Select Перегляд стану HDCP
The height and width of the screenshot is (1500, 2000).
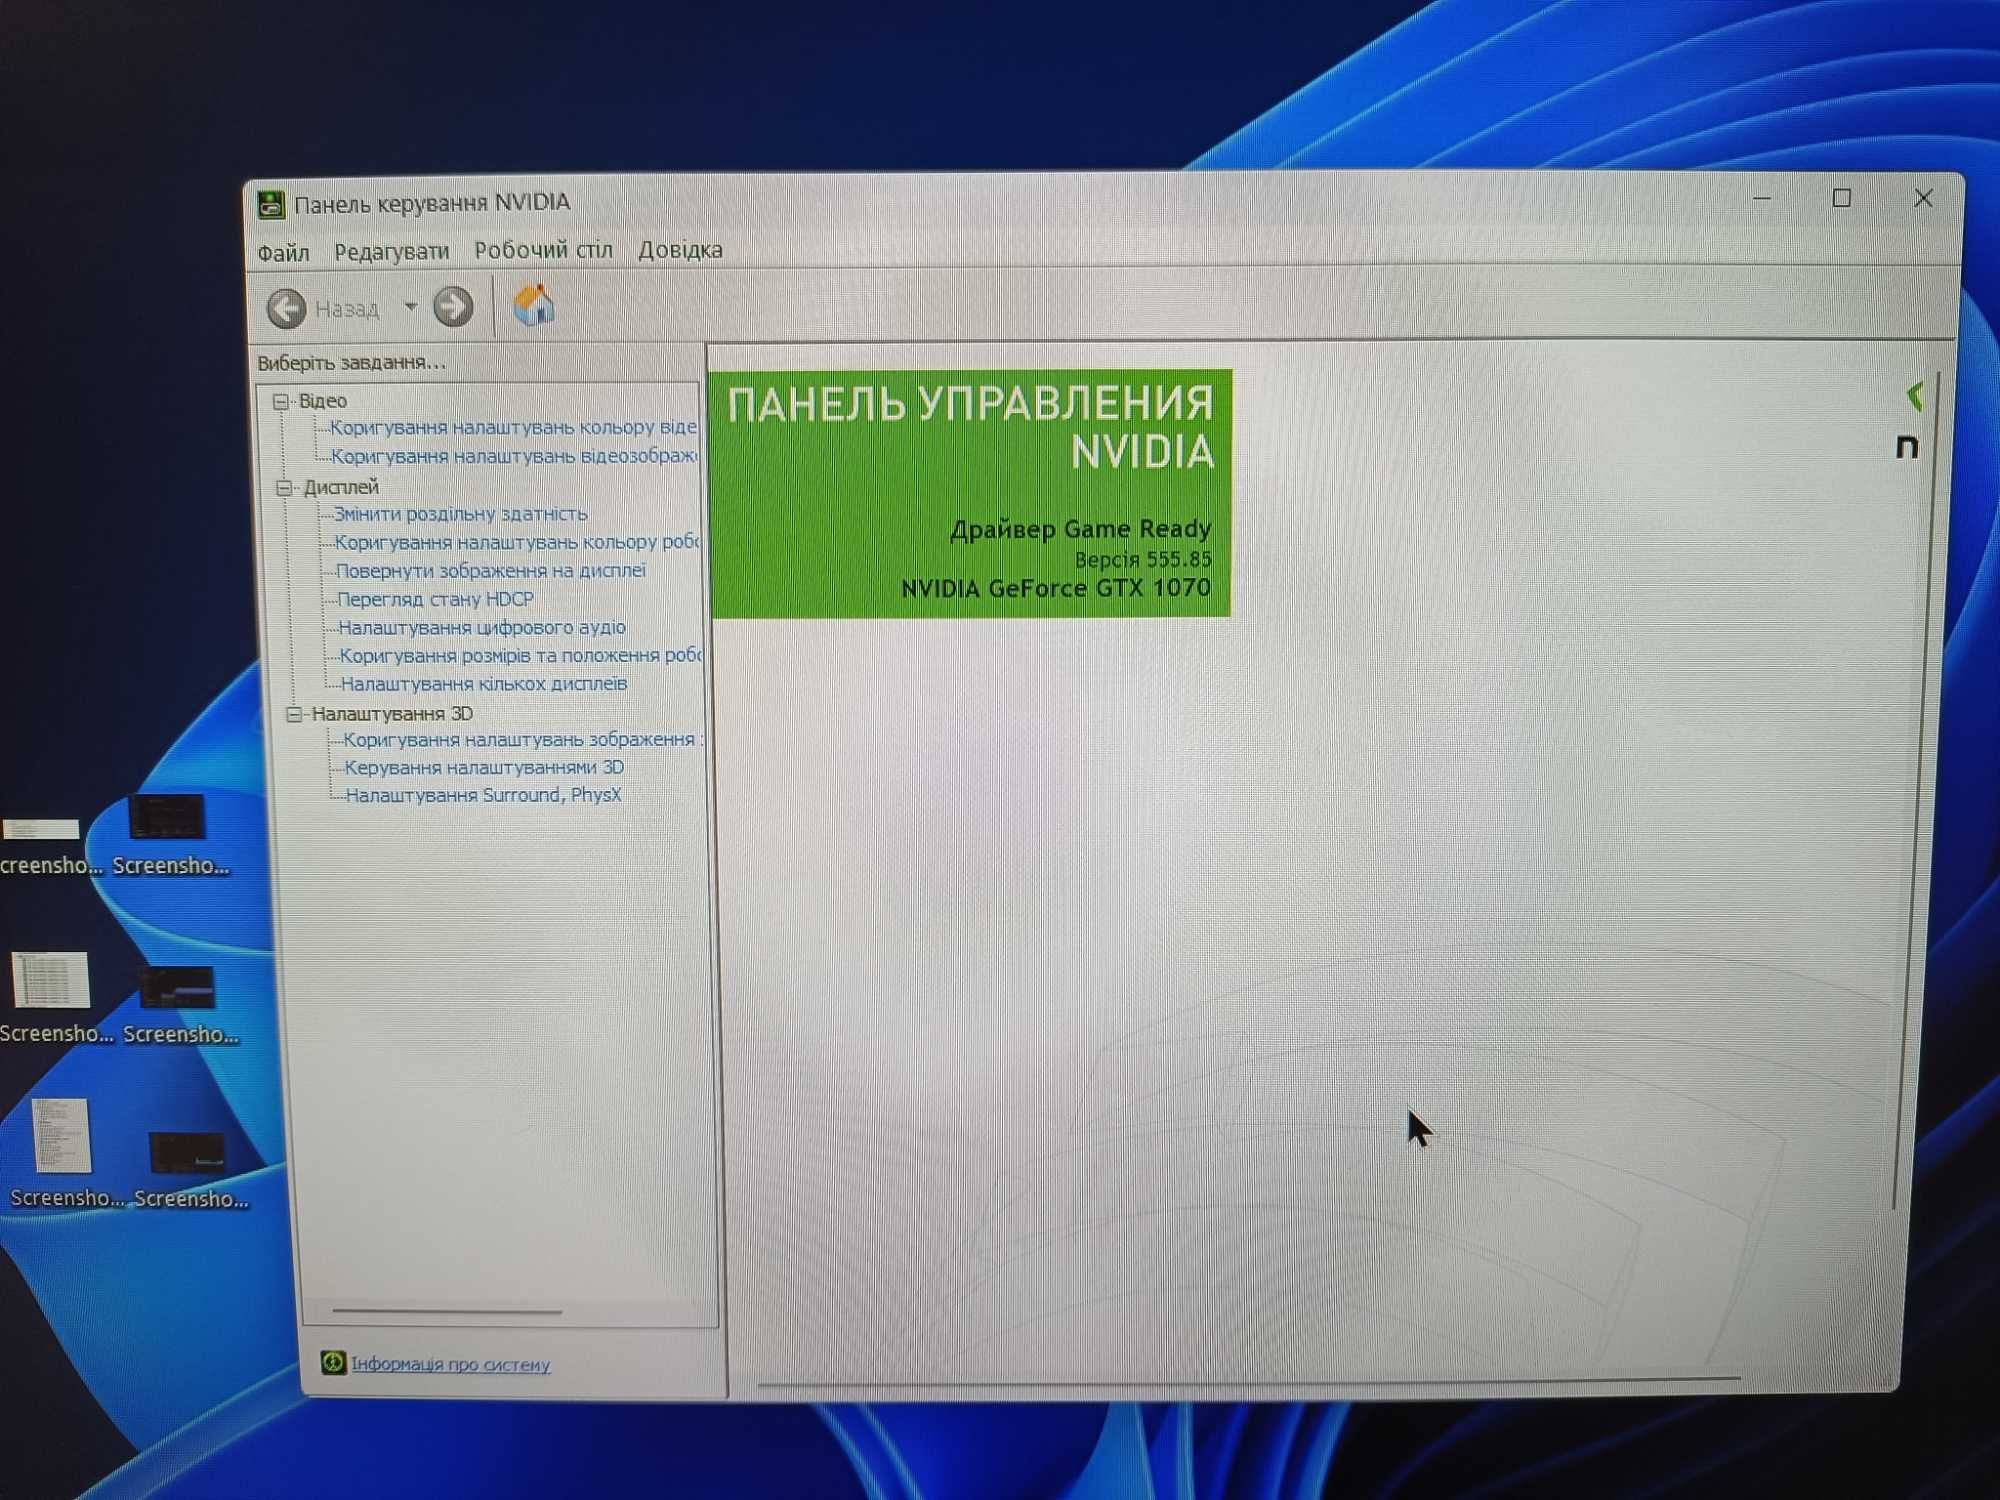point(435,599)
